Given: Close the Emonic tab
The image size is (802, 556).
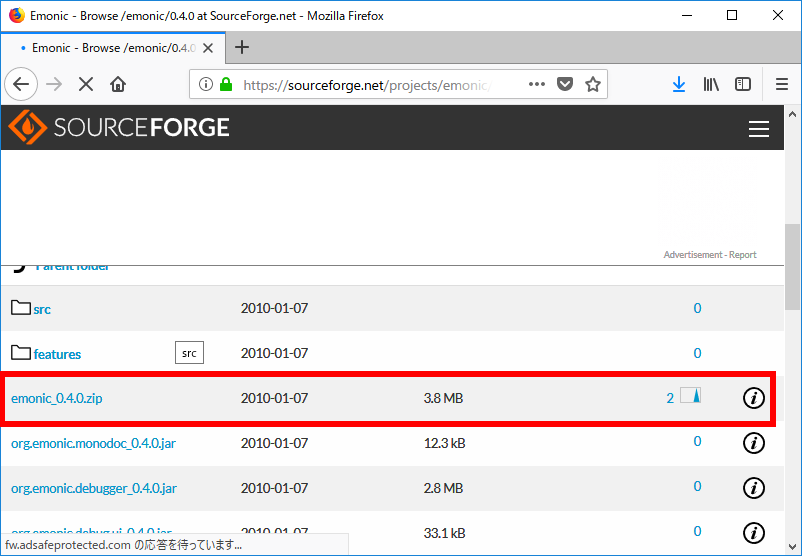Looking at the screenshot, I should (x=208, y=48).
